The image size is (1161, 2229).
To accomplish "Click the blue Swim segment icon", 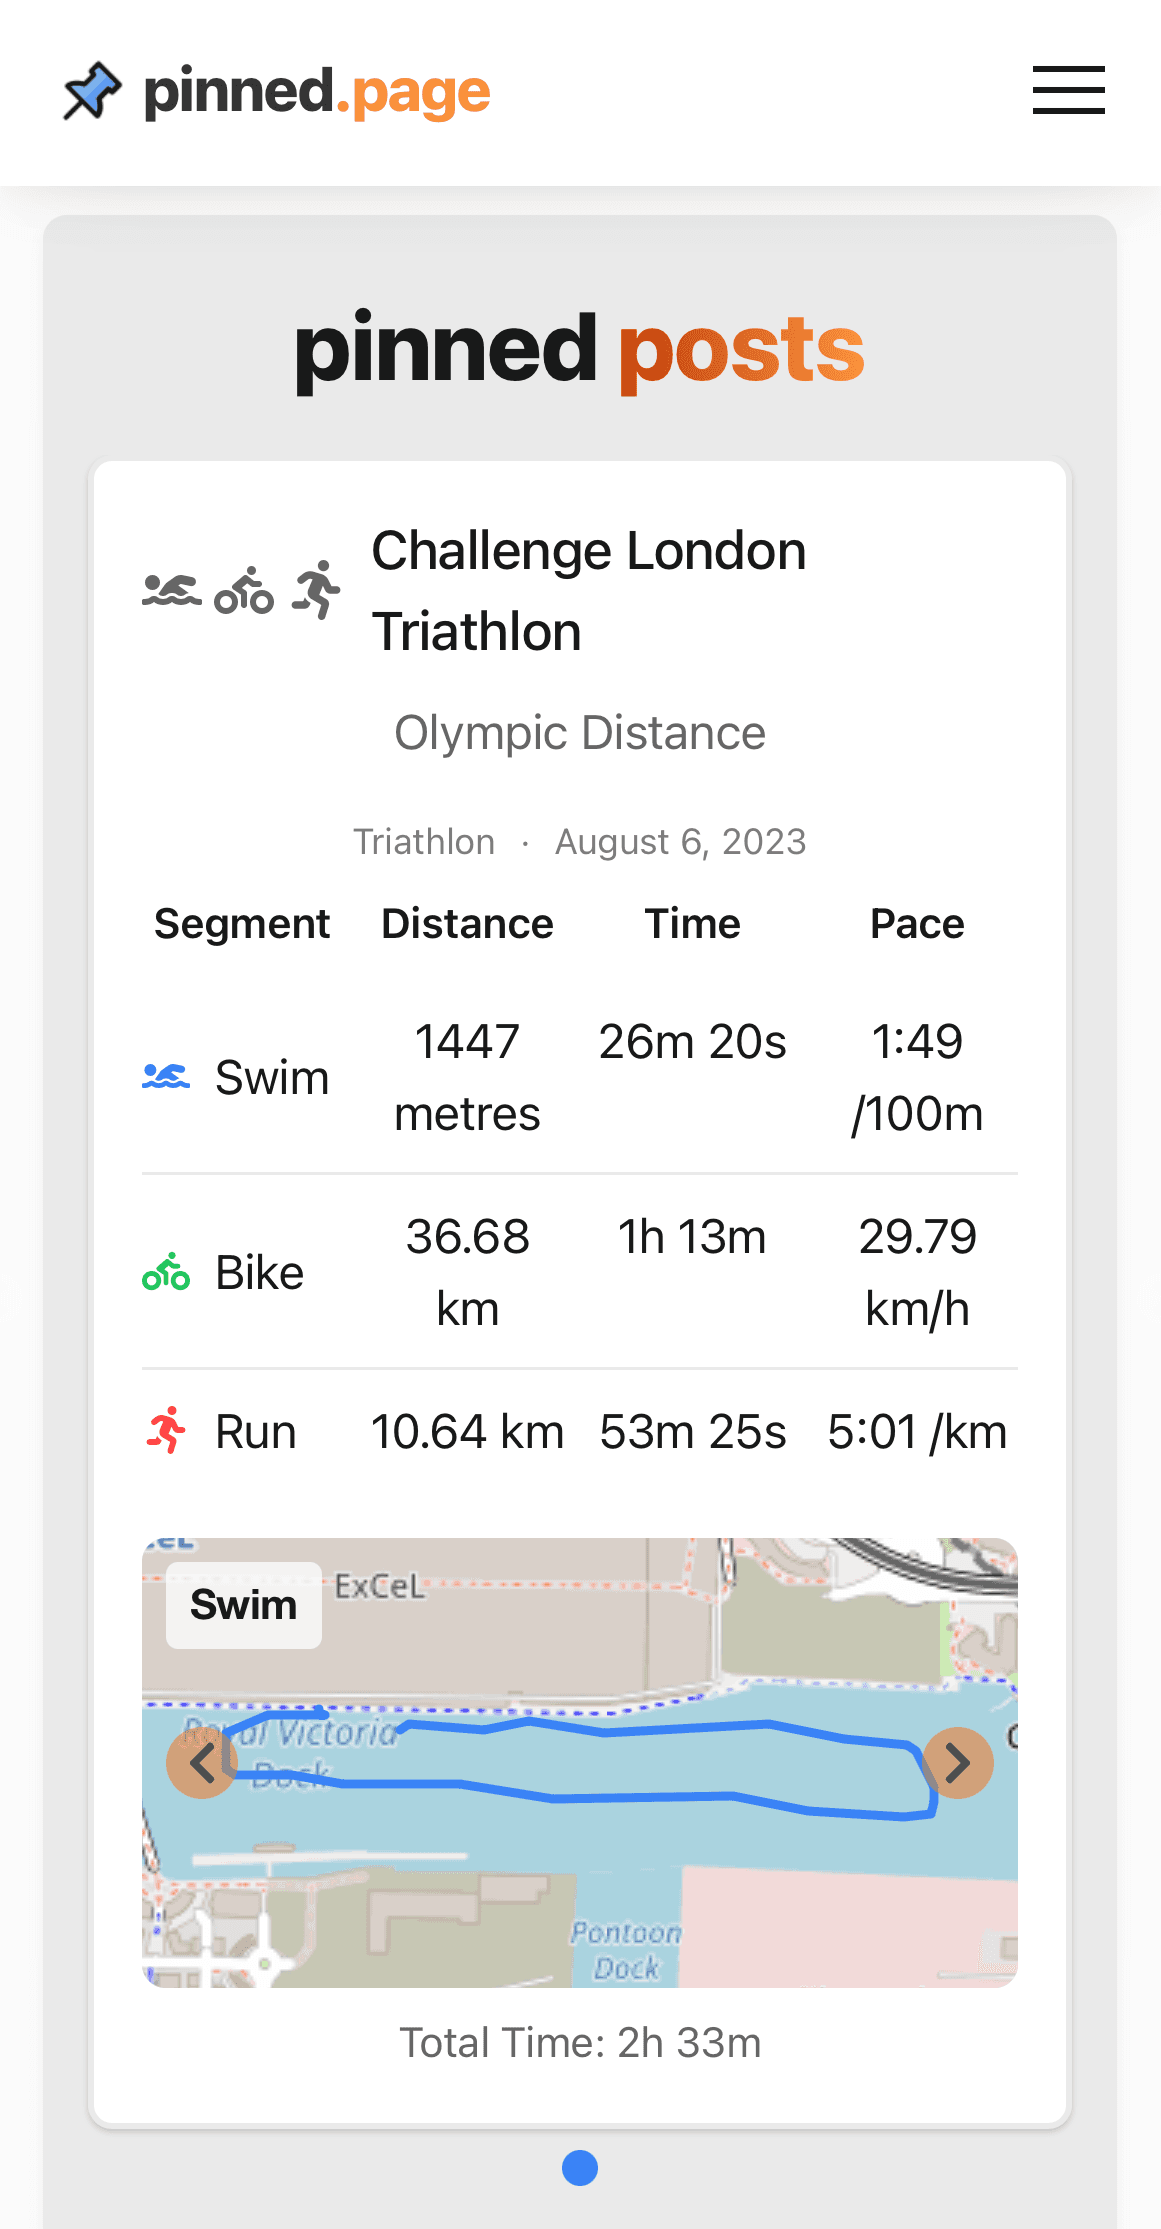I will (166, 1077).
